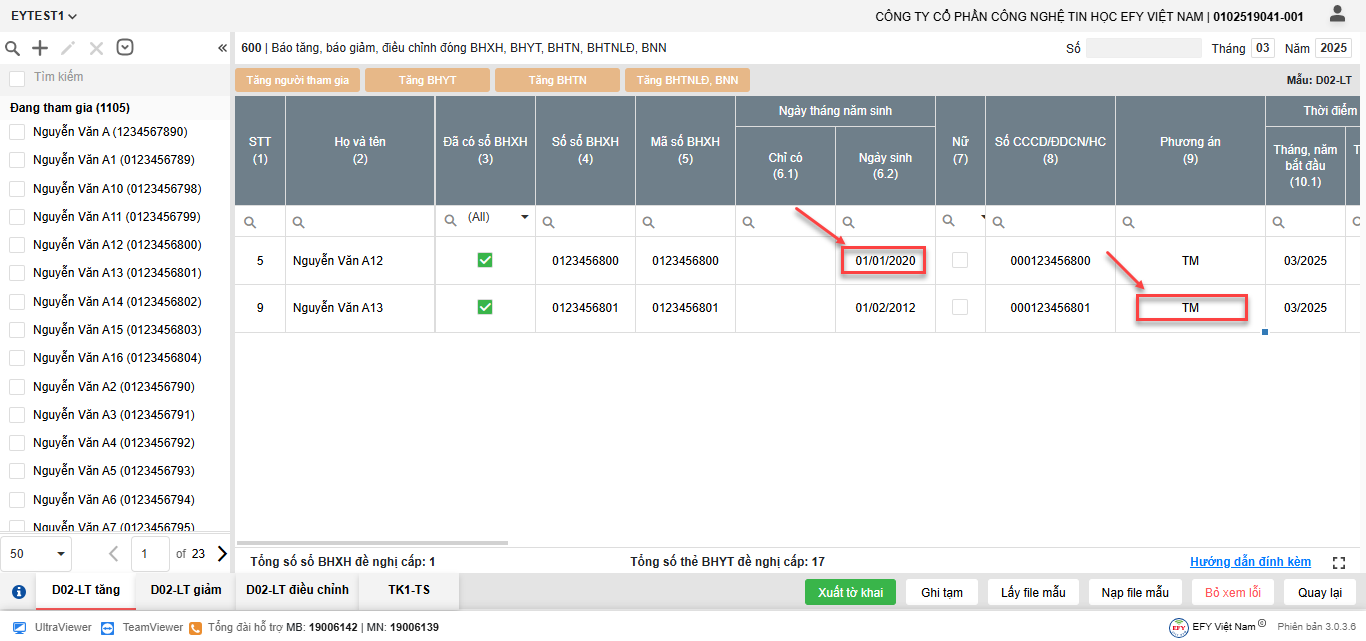Screen dimensions: 1366x641
Task: Collapse the left panel with double-chevron icon
Action: tap(222, 48)
